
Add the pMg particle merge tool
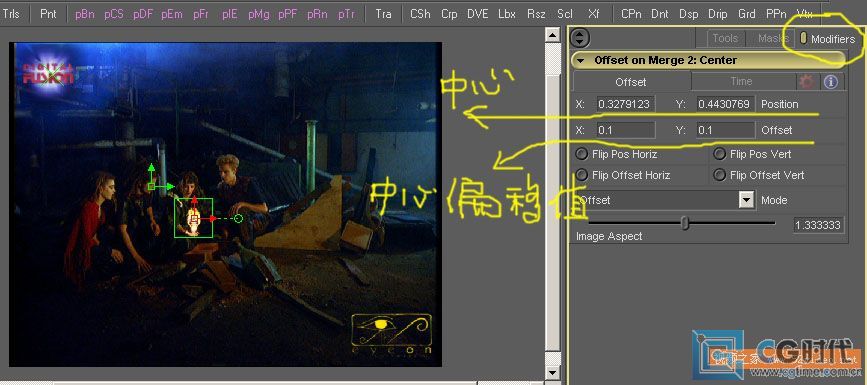pos(259,14)
